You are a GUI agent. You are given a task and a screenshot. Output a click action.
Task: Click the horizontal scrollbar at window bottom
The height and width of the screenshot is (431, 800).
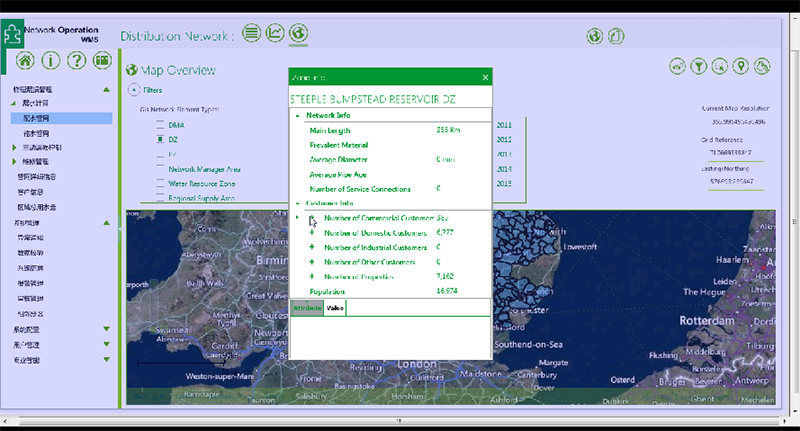click(x=400, y=420)
